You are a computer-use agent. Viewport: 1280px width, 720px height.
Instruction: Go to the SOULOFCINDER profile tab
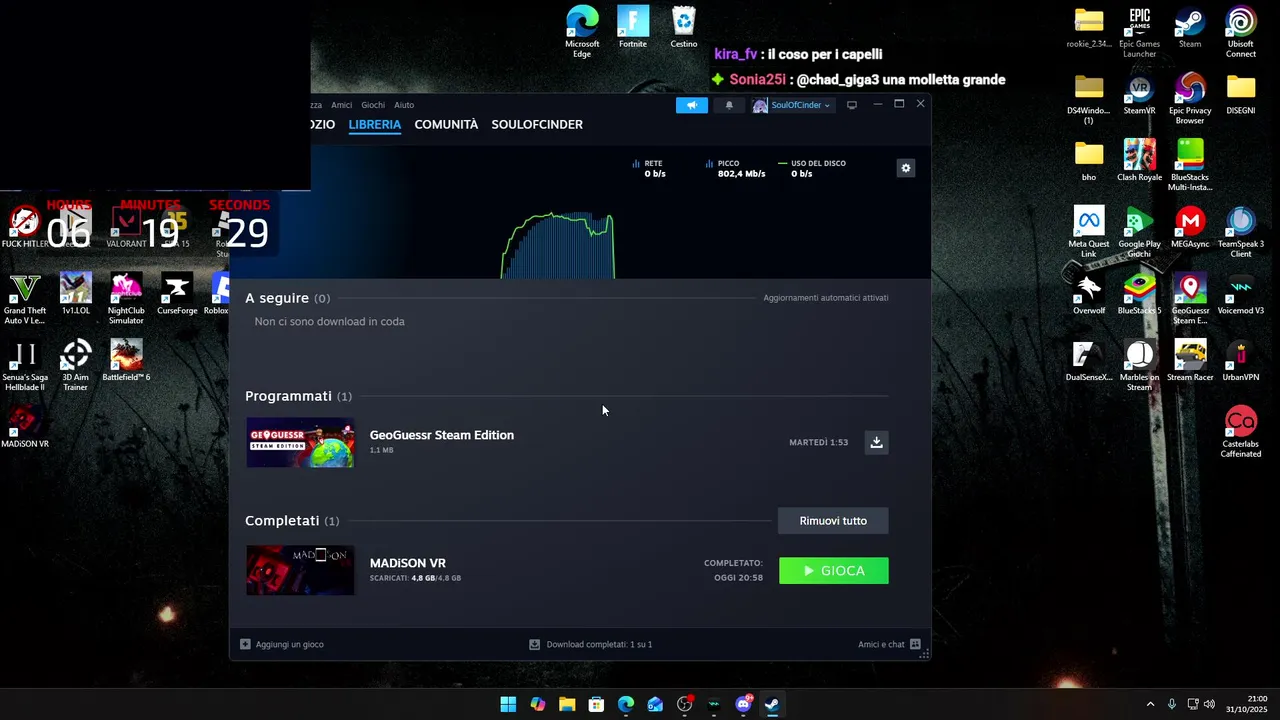click(x=537, y=125)
